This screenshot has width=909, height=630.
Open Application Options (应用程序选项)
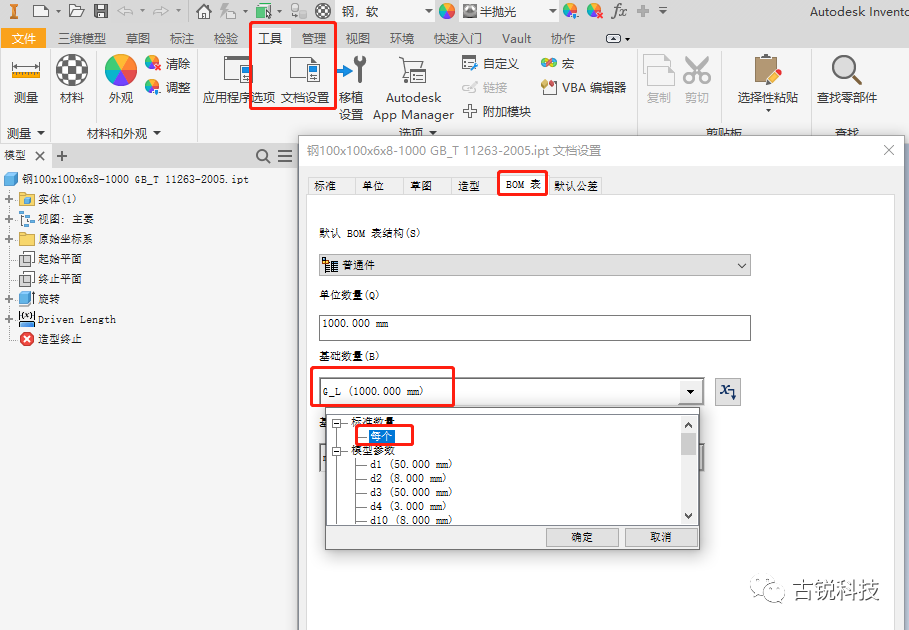238,81
